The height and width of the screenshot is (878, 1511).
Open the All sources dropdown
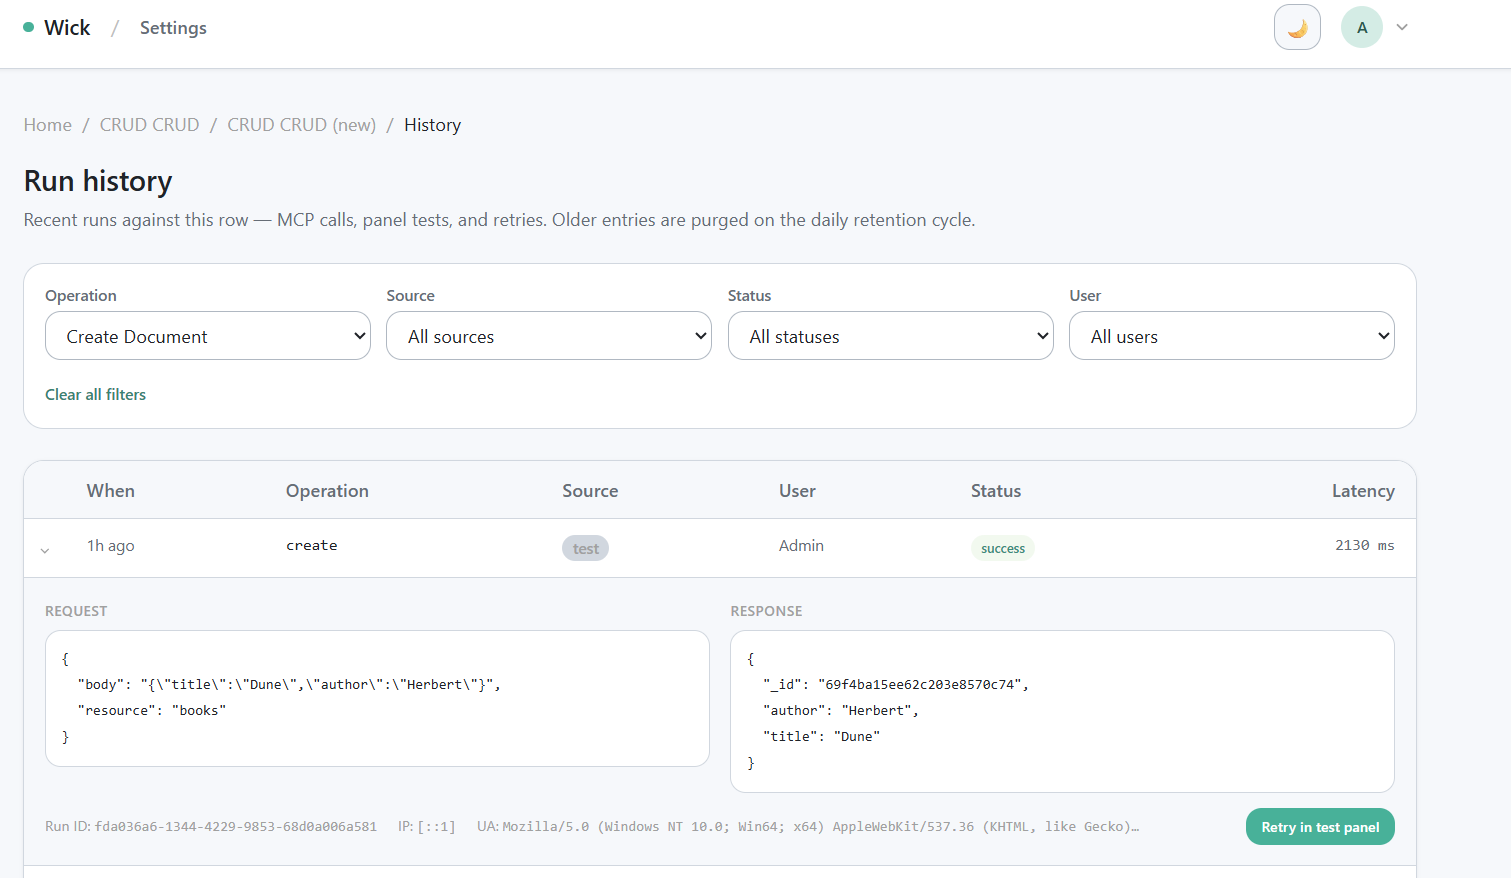(549, 336)
